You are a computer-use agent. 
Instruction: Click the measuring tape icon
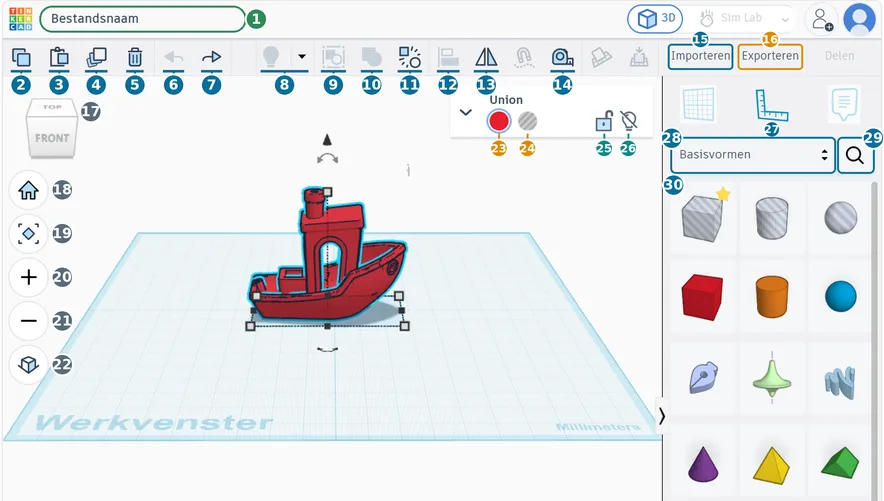[x=563, y=57]
